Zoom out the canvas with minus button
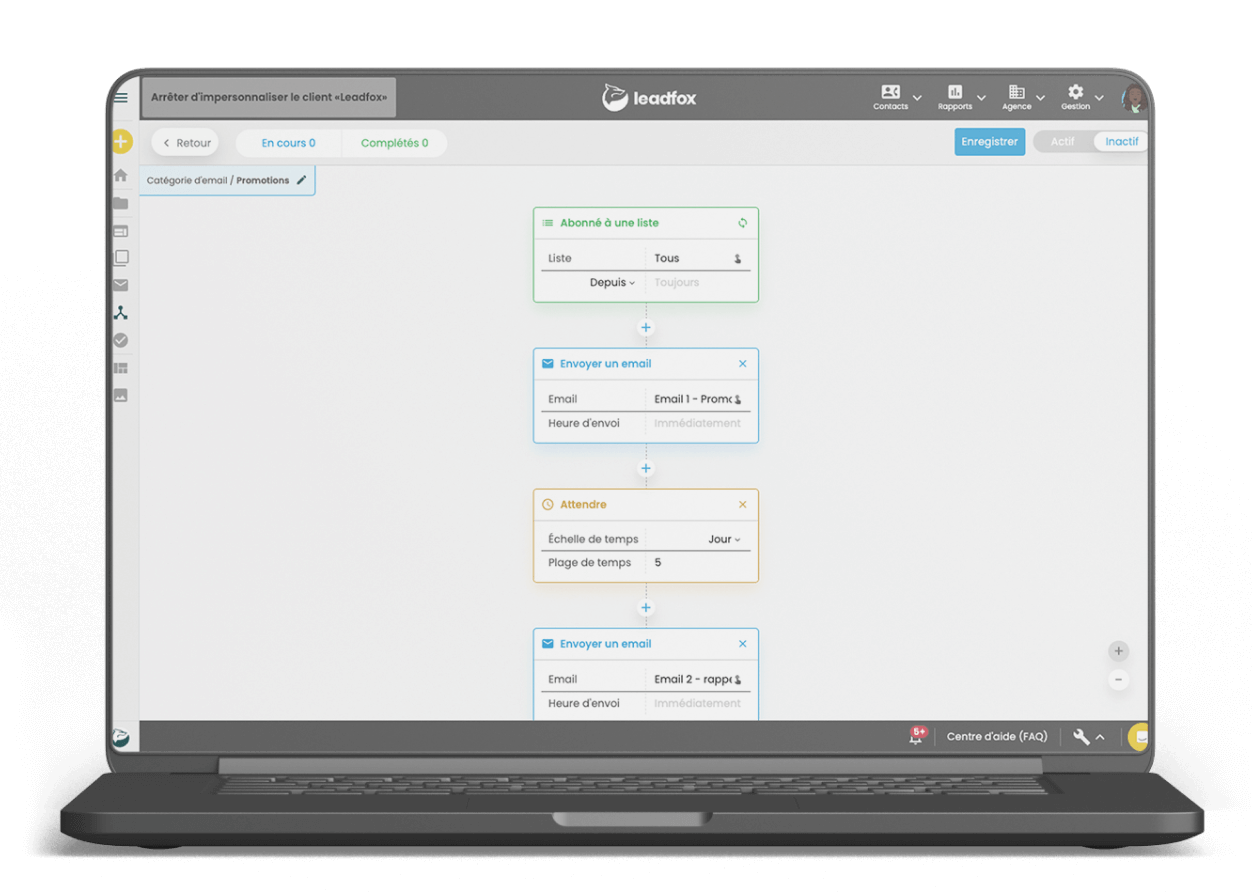 tap(1119, 680)
